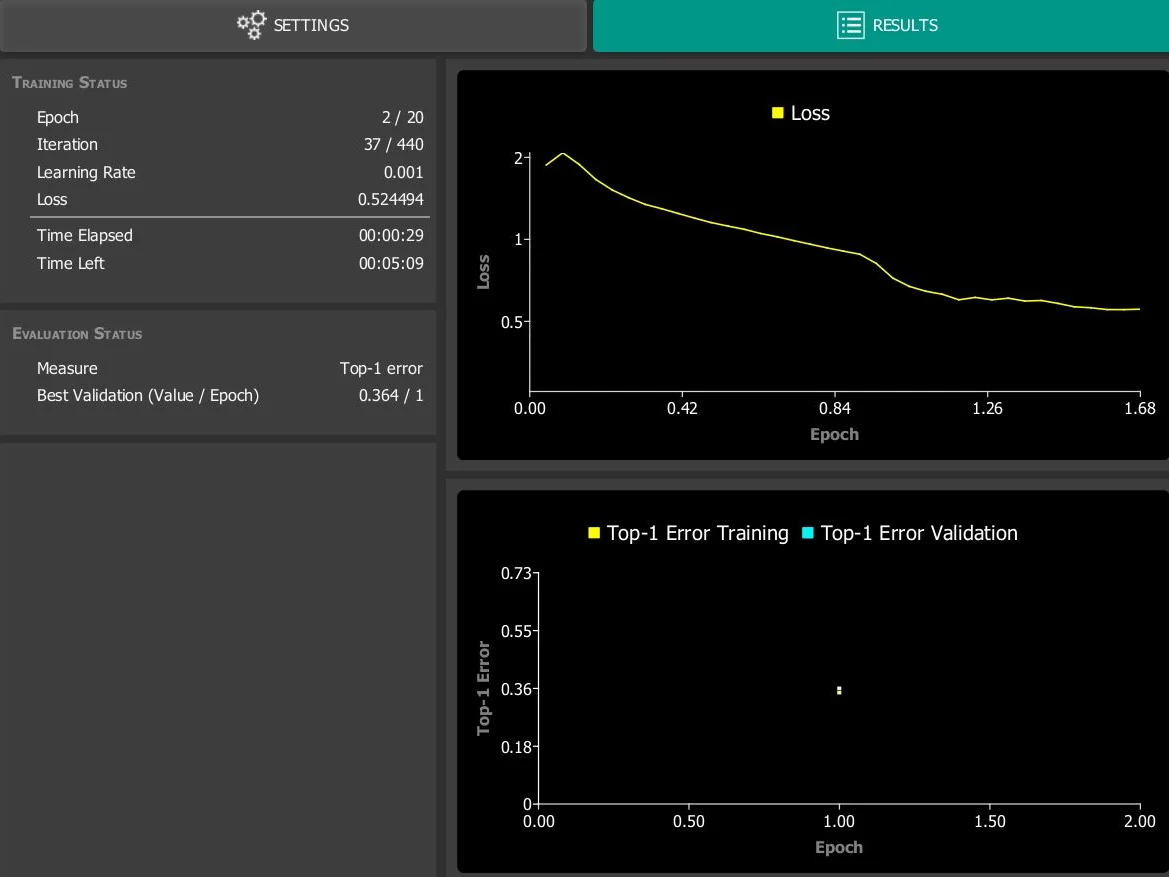
Task: Click the Loss legend label text
Action: [x=810, y=113]
